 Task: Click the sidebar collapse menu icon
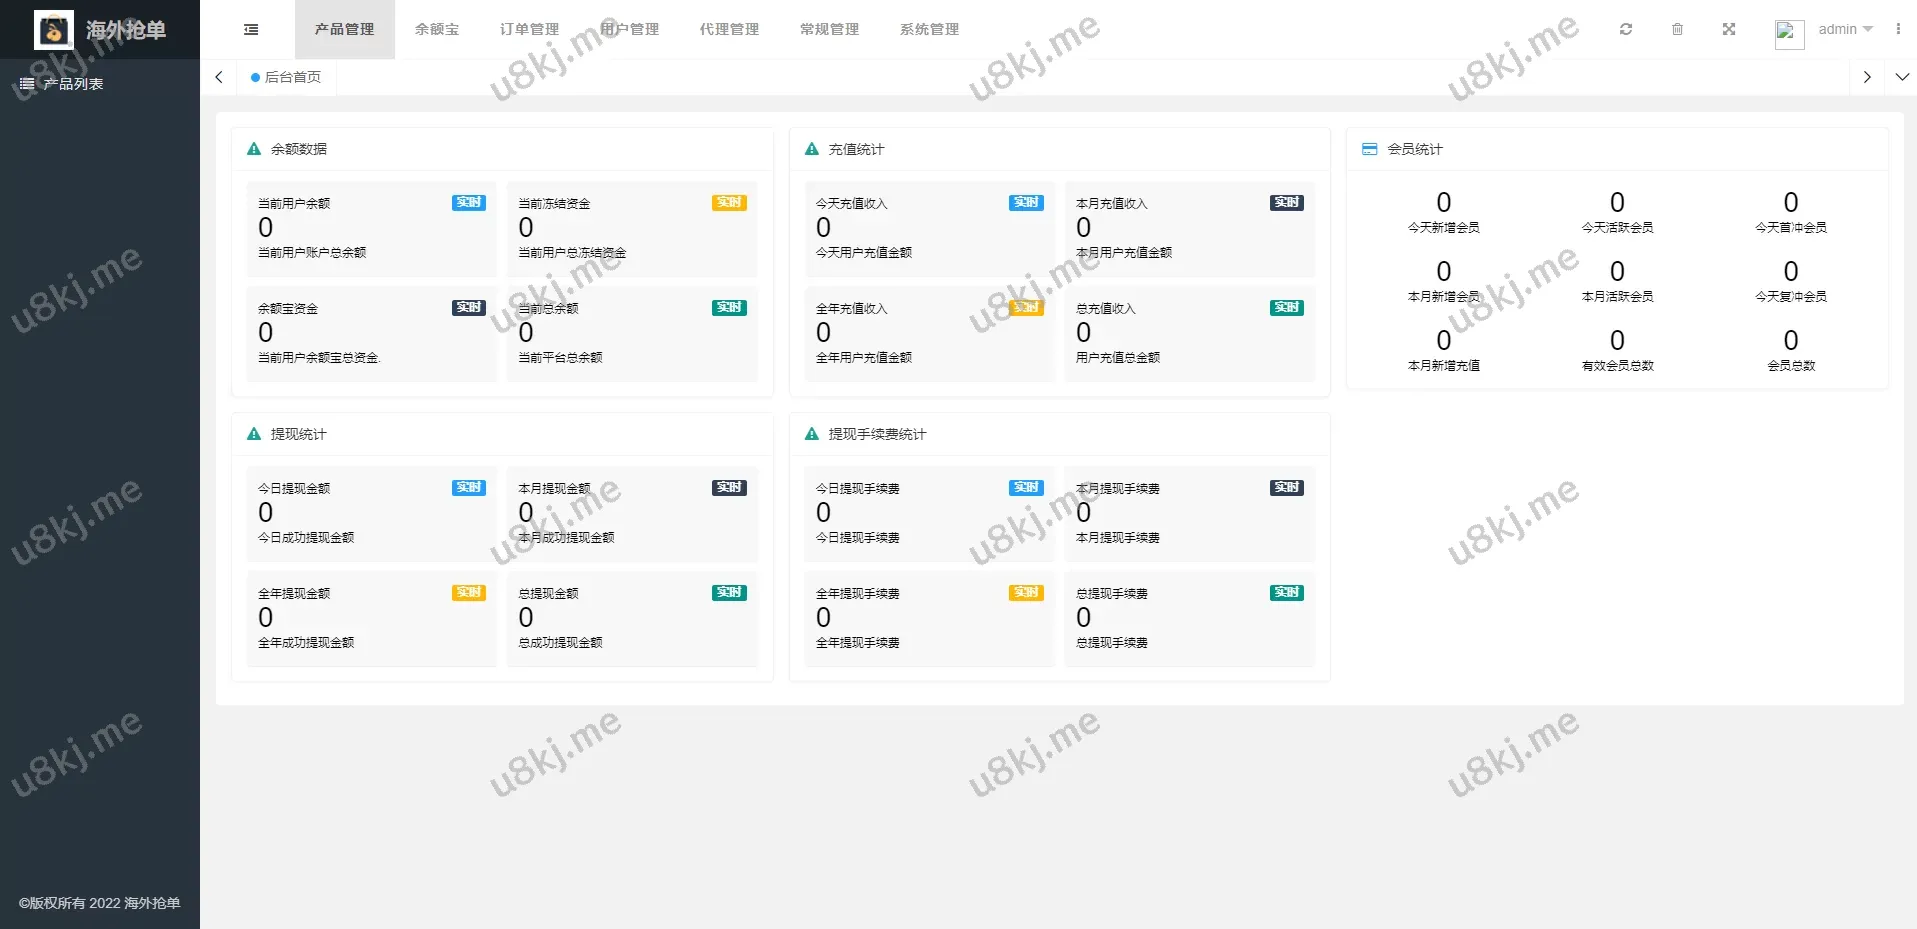click(251, 30)
